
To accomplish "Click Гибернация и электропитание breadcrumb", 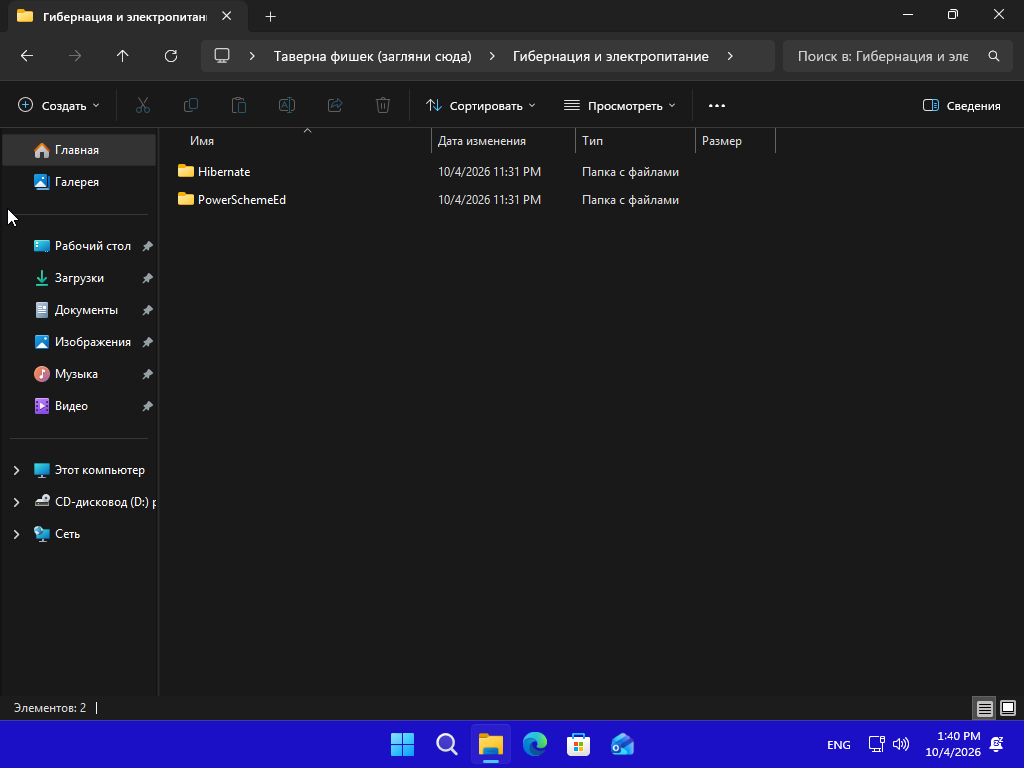I will (x=611, y=56).
